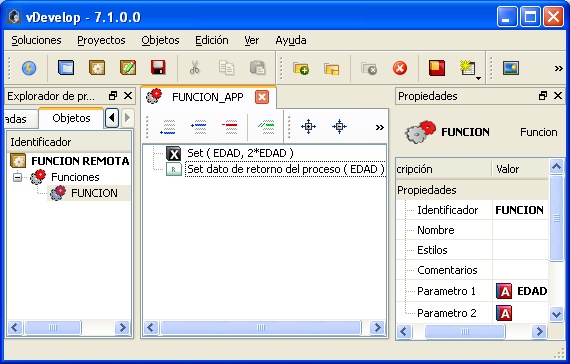The height and width of the screenshot is (364, 570).
Task: Open the Proyectos menu
Action: point(101,40)
